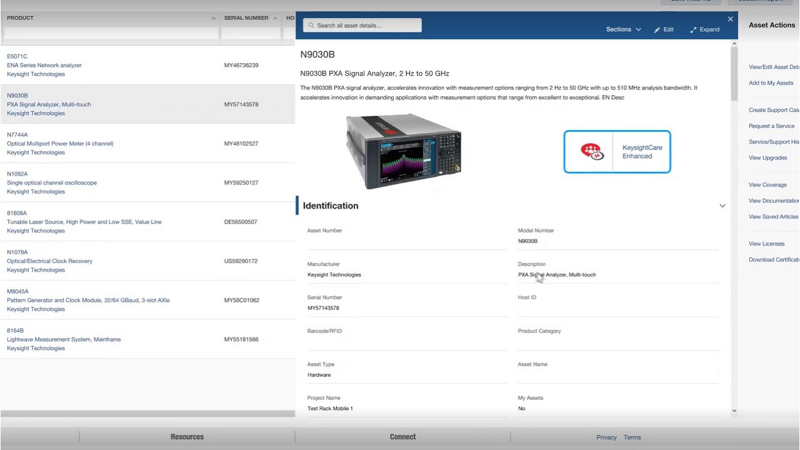This screenshot has width=800, height=450.
Task: Click the Privacy link in footer
Action: pyautogui.click(x=606, y=437)
